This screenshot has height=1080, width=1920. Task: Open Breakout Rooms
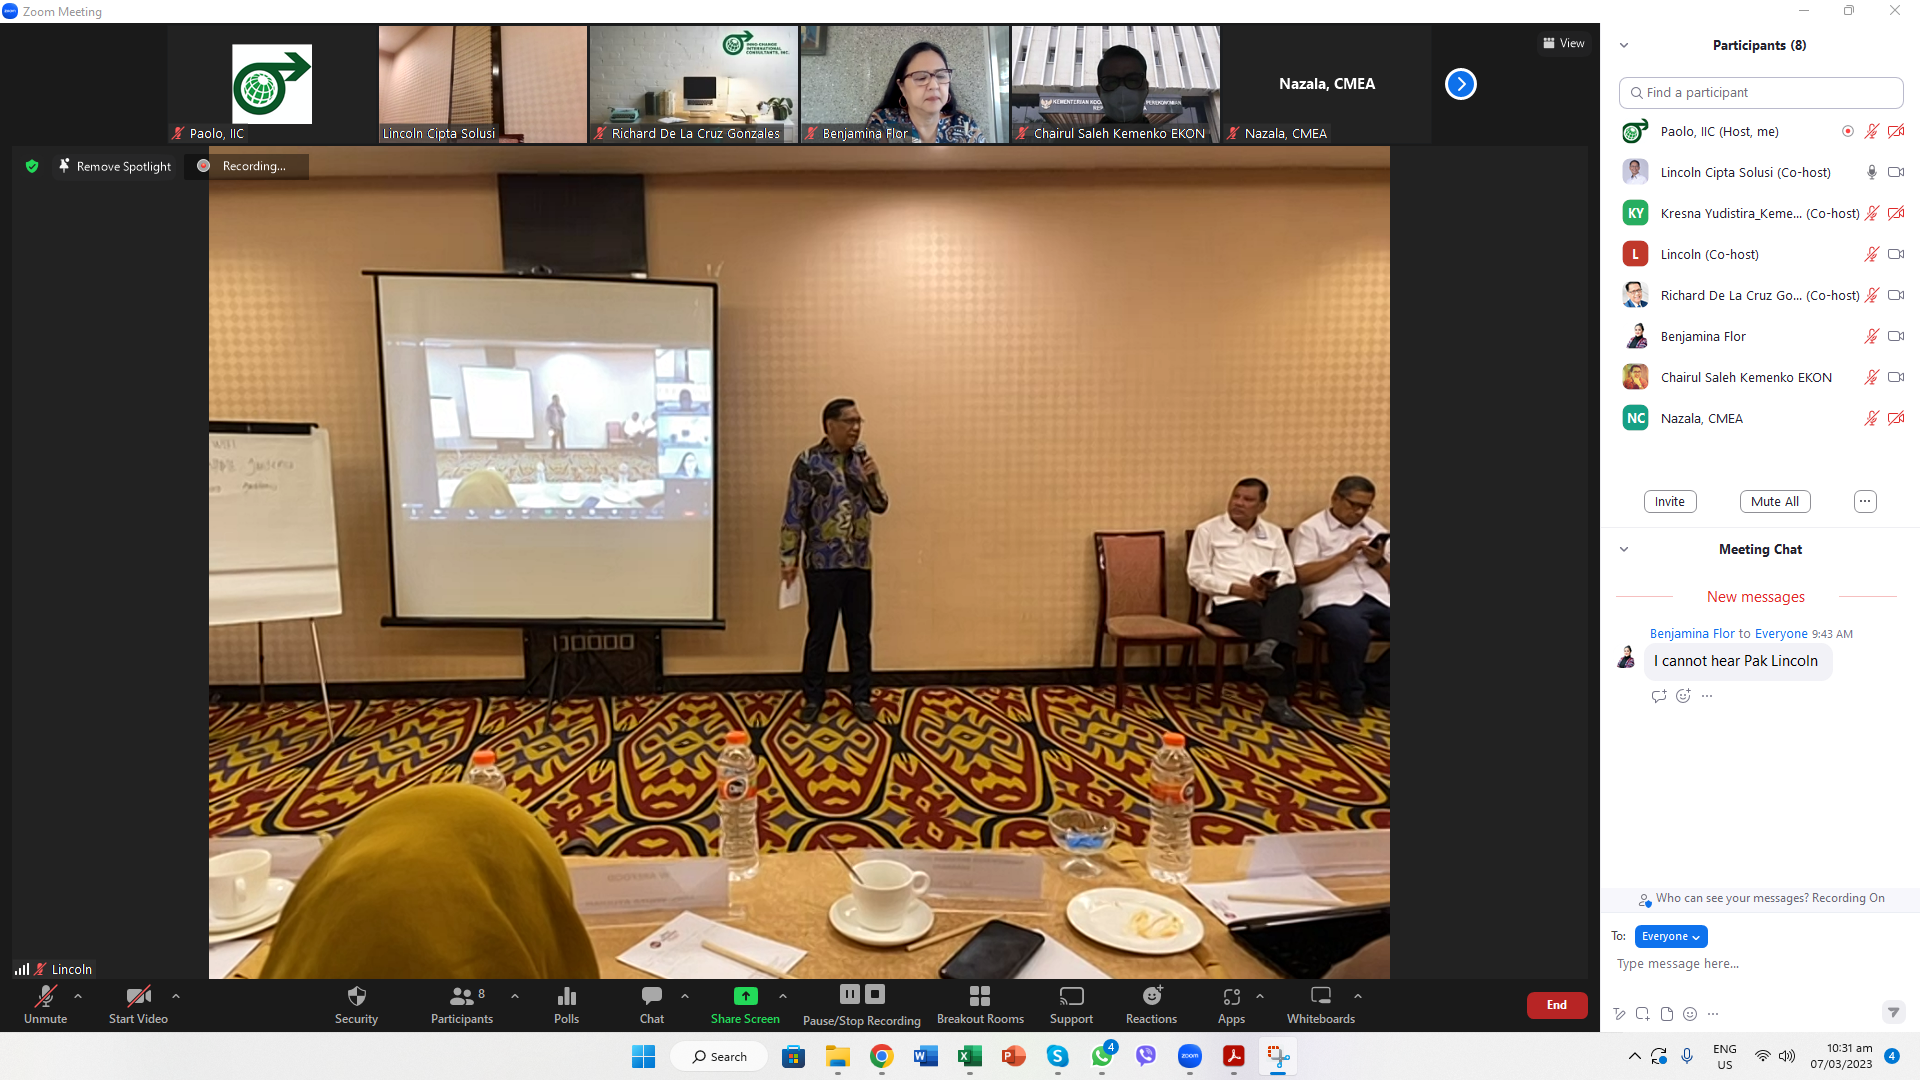[979, 996]
